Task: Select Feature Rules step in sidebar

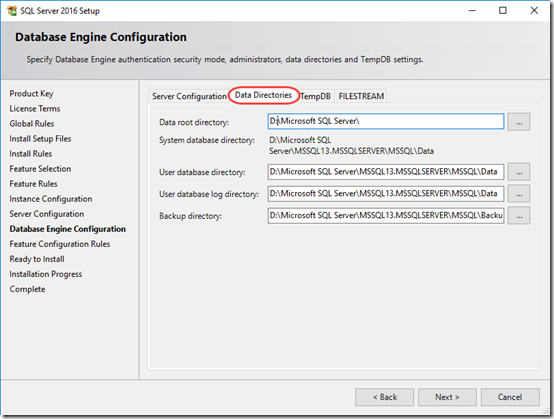Action: [33, 184]
